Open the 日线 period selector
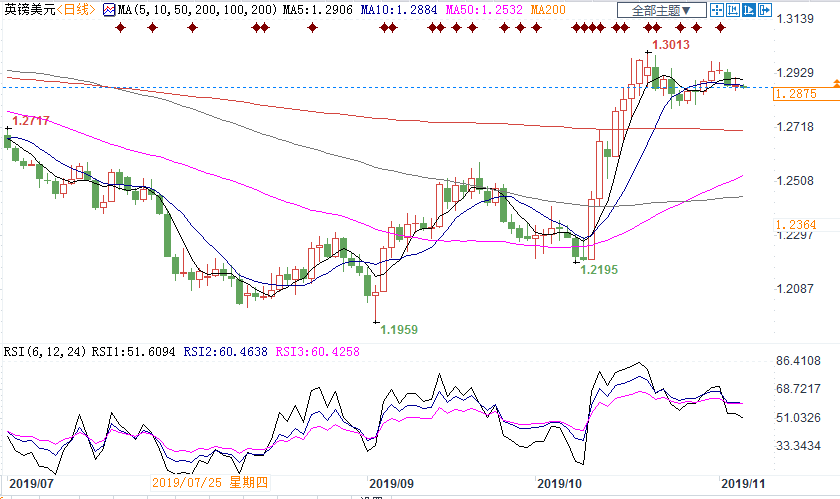 point(76,10)
